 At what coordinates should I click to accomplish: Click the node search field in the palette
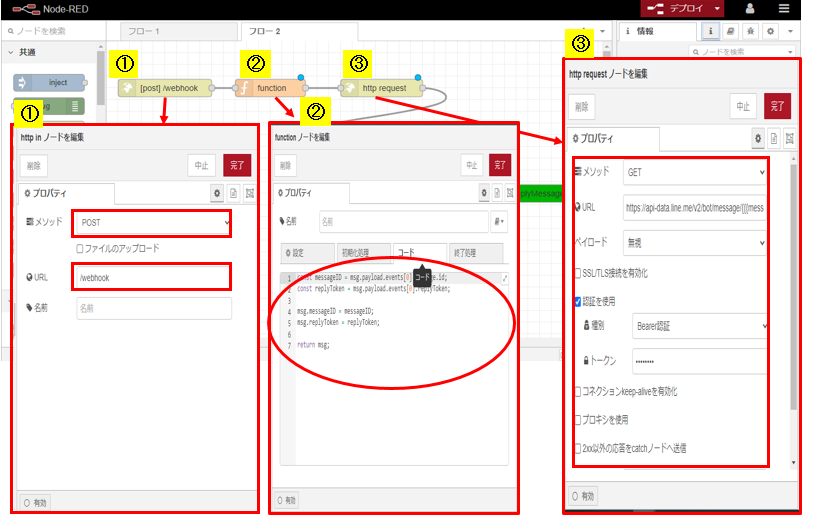(54, 31)
